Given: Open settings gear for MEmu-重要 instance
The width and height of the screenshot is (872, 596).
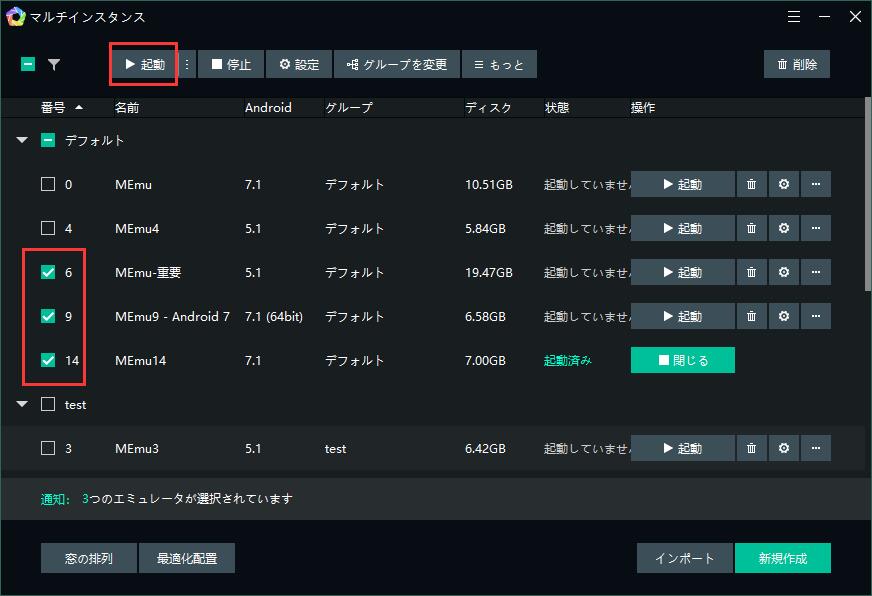Looking at the screenshot, I should tap(783, 272).
